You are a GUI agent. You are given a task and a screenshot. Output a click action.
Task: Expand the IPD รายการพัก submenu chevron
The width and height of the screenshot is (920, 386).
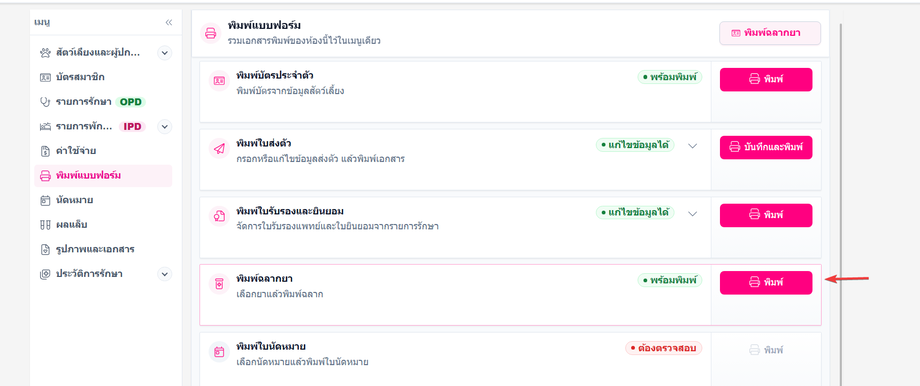[x=165, y=126]
